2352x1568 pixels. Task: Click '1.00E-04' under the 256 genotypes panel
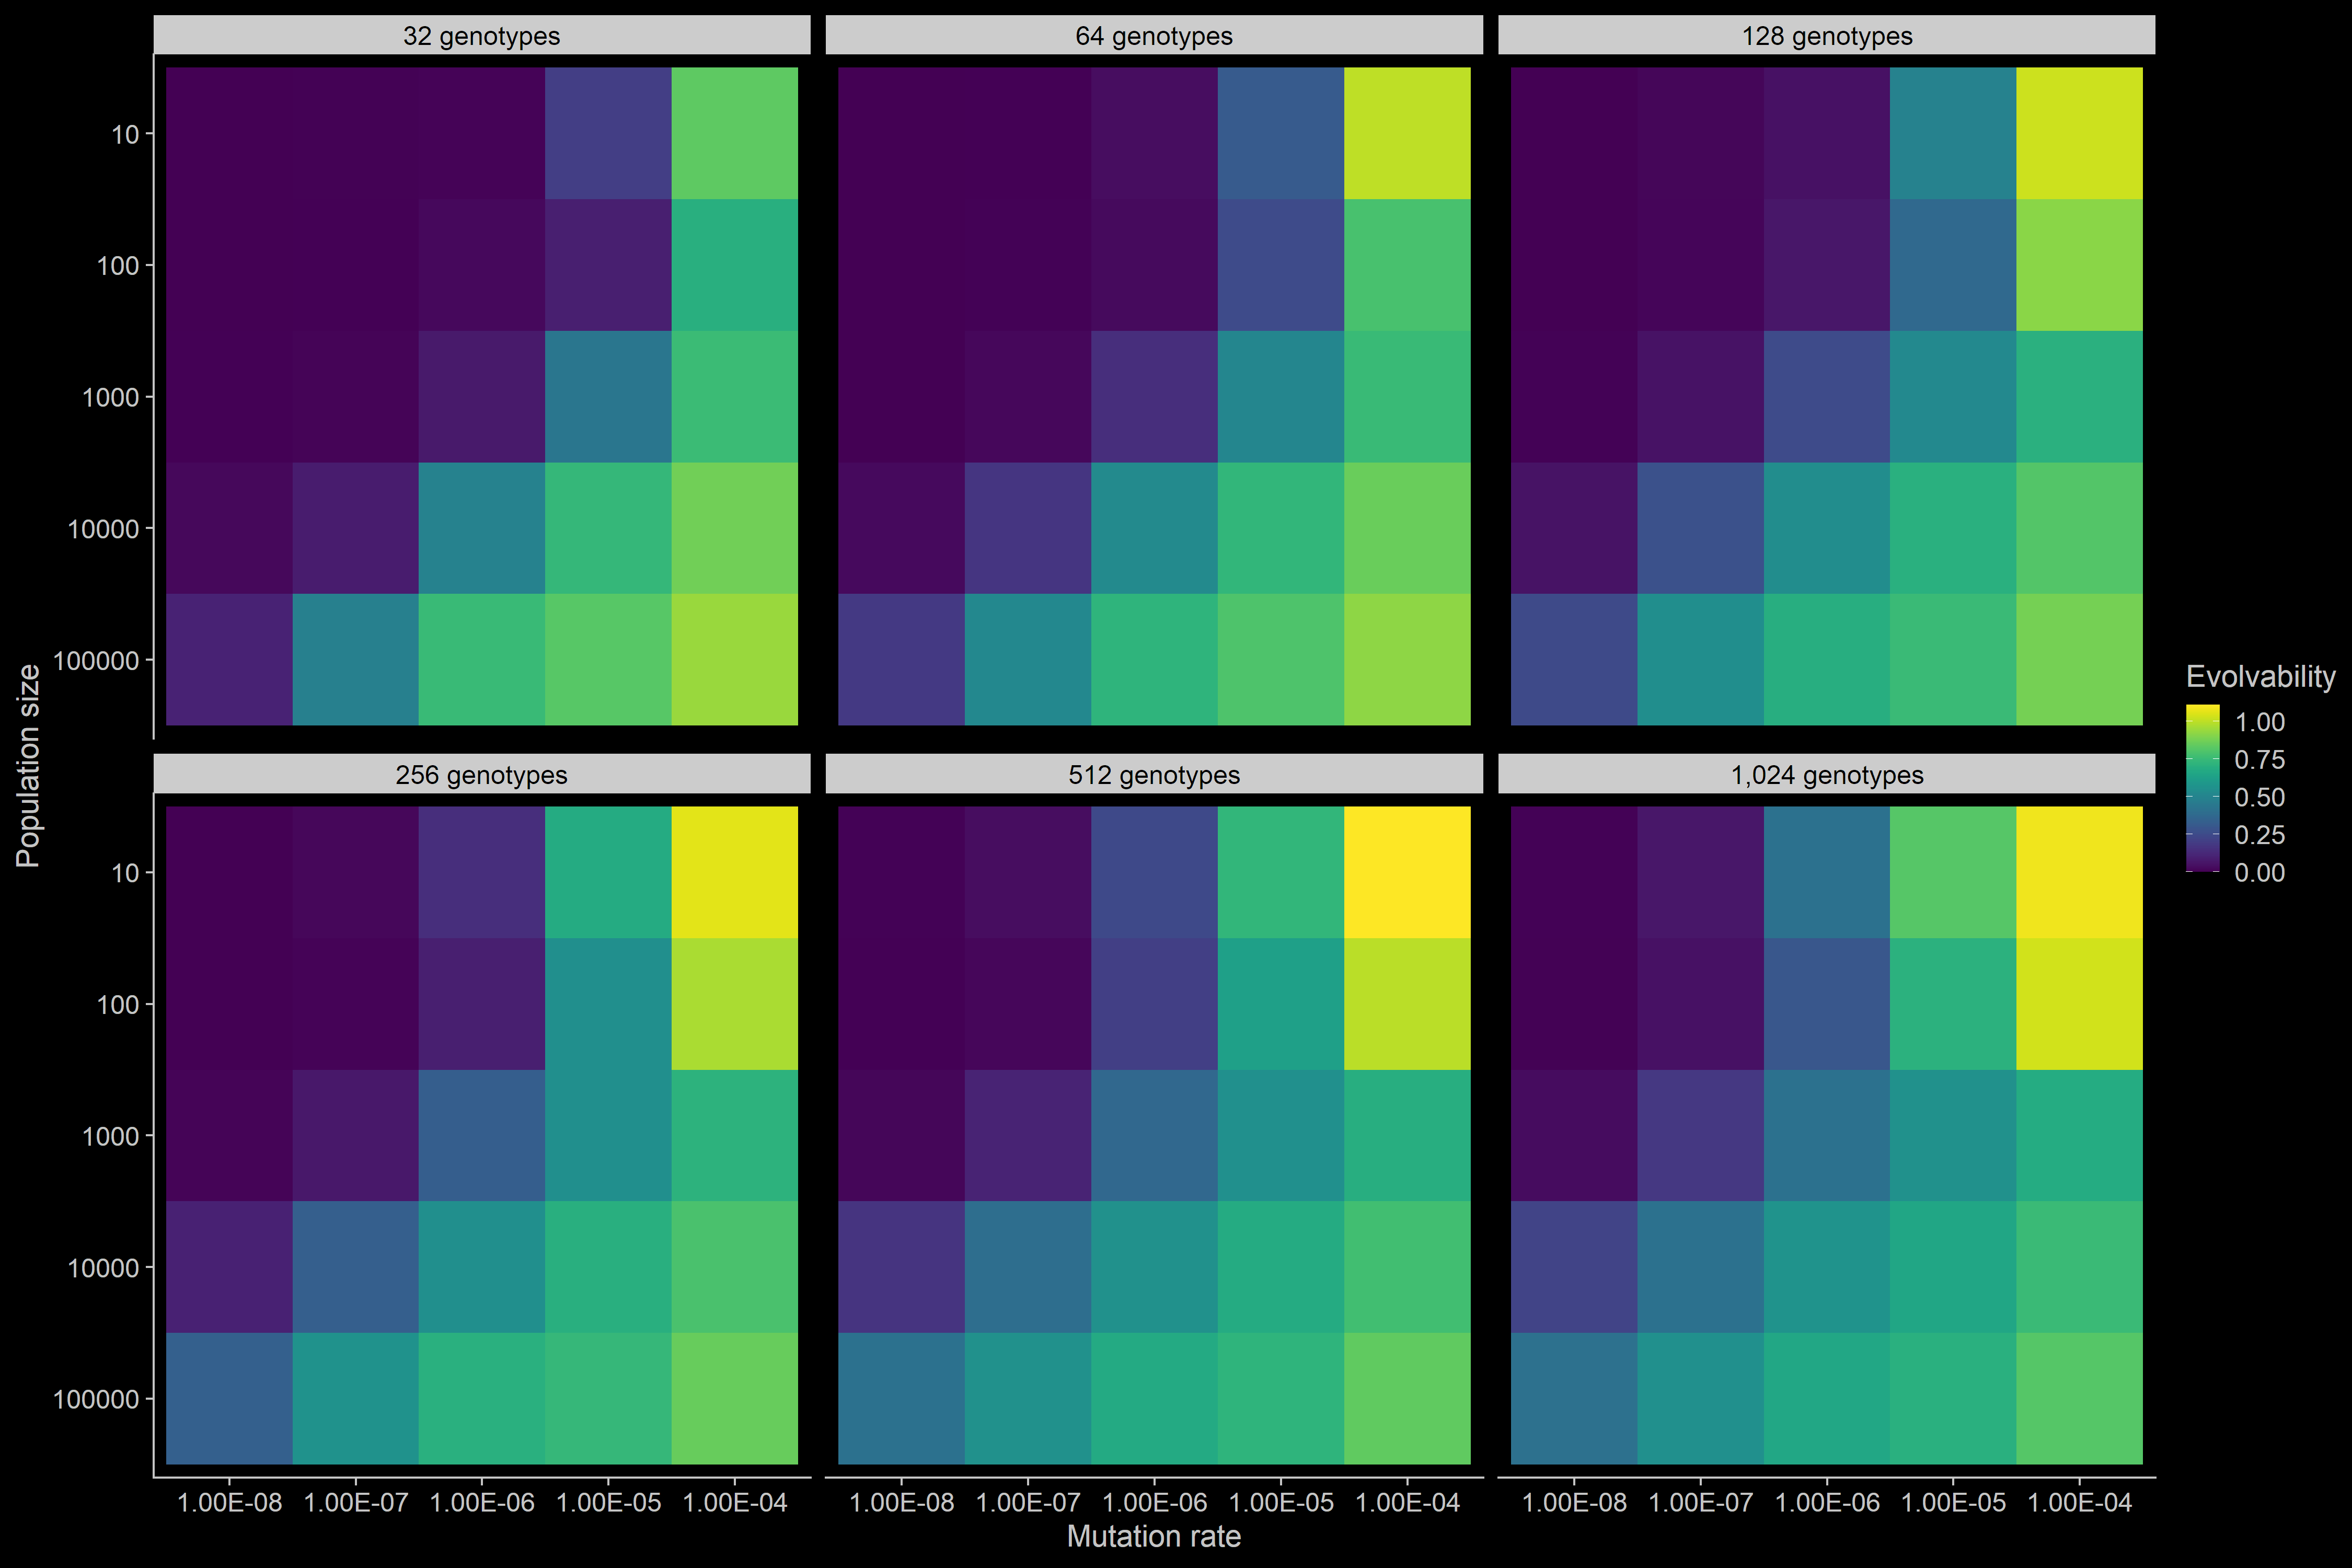tap(735, 1502)
